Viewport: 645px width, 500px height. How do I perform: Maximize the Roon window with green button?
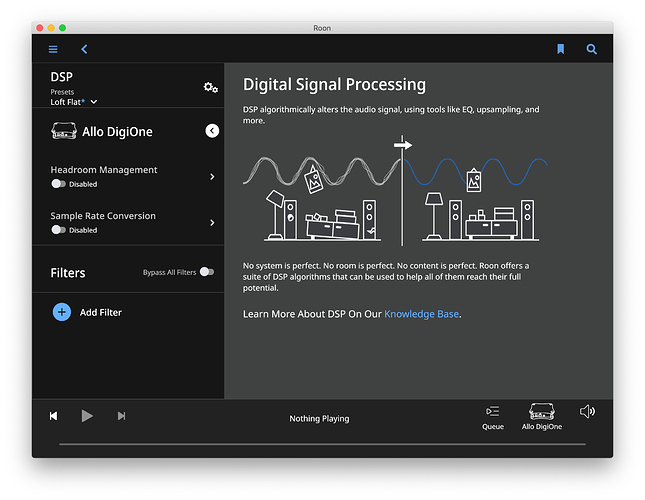click(x=63, y=28)
